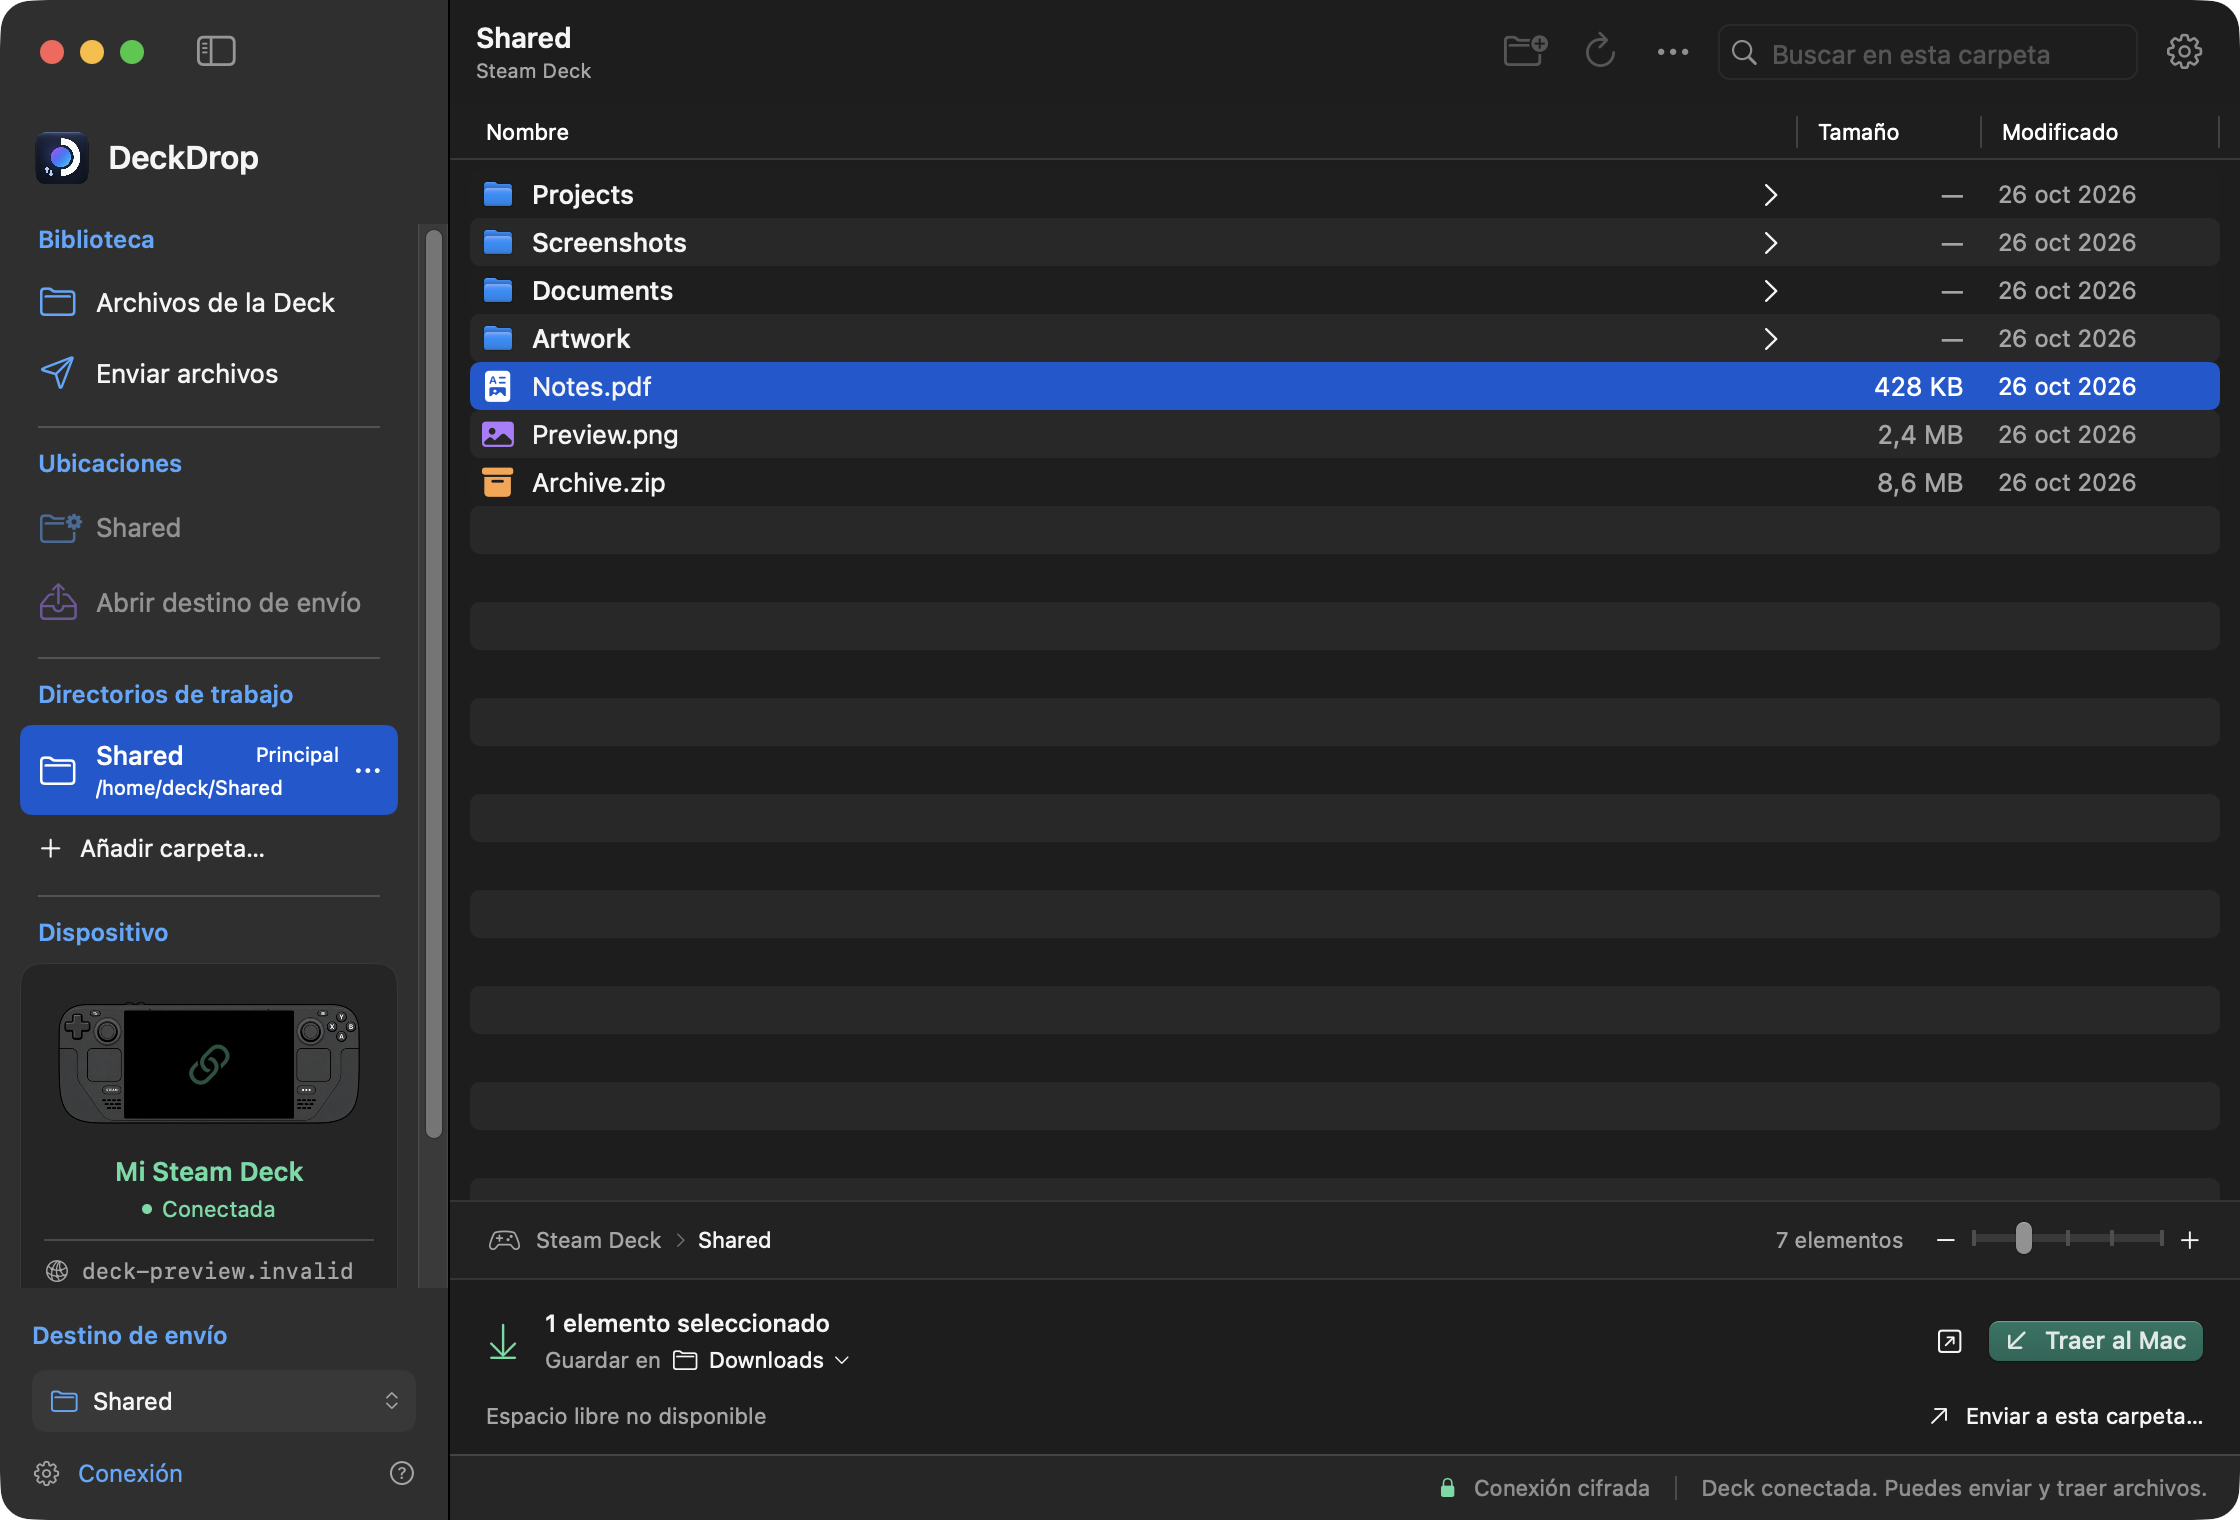The width and height of the screenshot is (2240, 1520).
Task: Expand the Documents folder chevron
Action: tap(1770, 290)
